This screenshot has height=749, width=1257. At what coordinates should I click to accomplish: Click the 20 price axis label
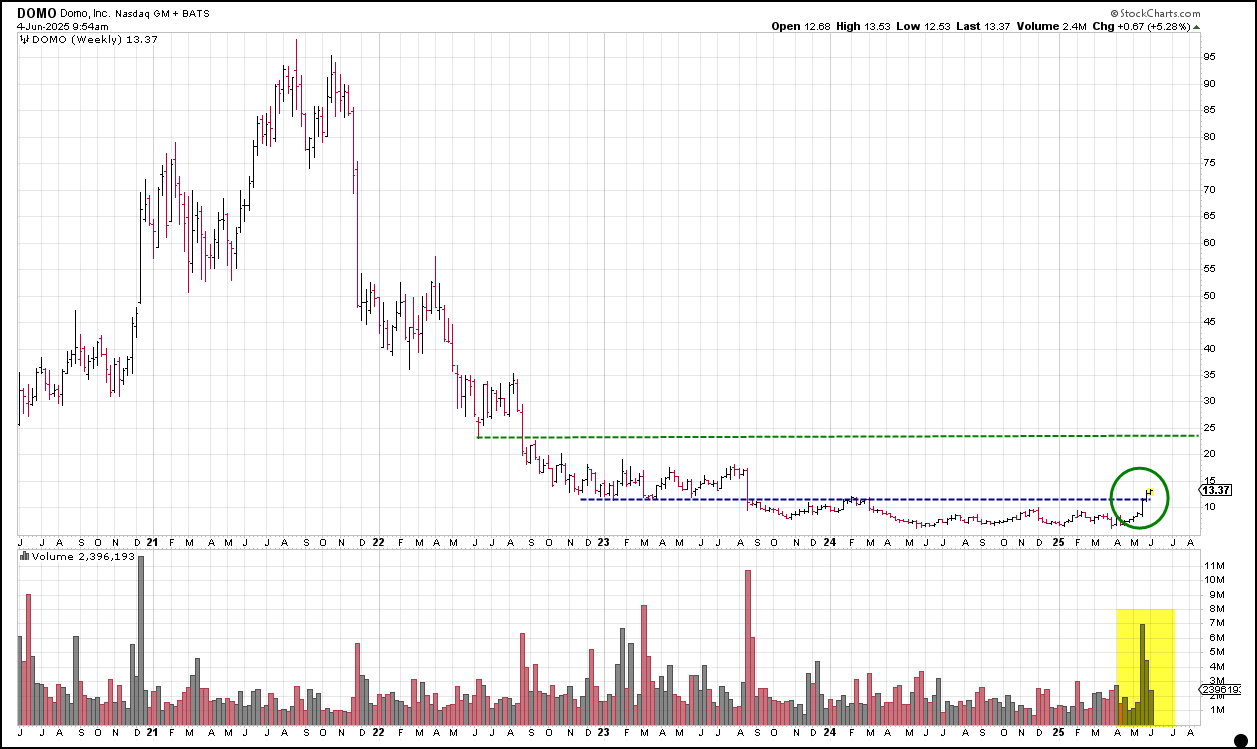pyautogui.click(x=1209, y=455)
